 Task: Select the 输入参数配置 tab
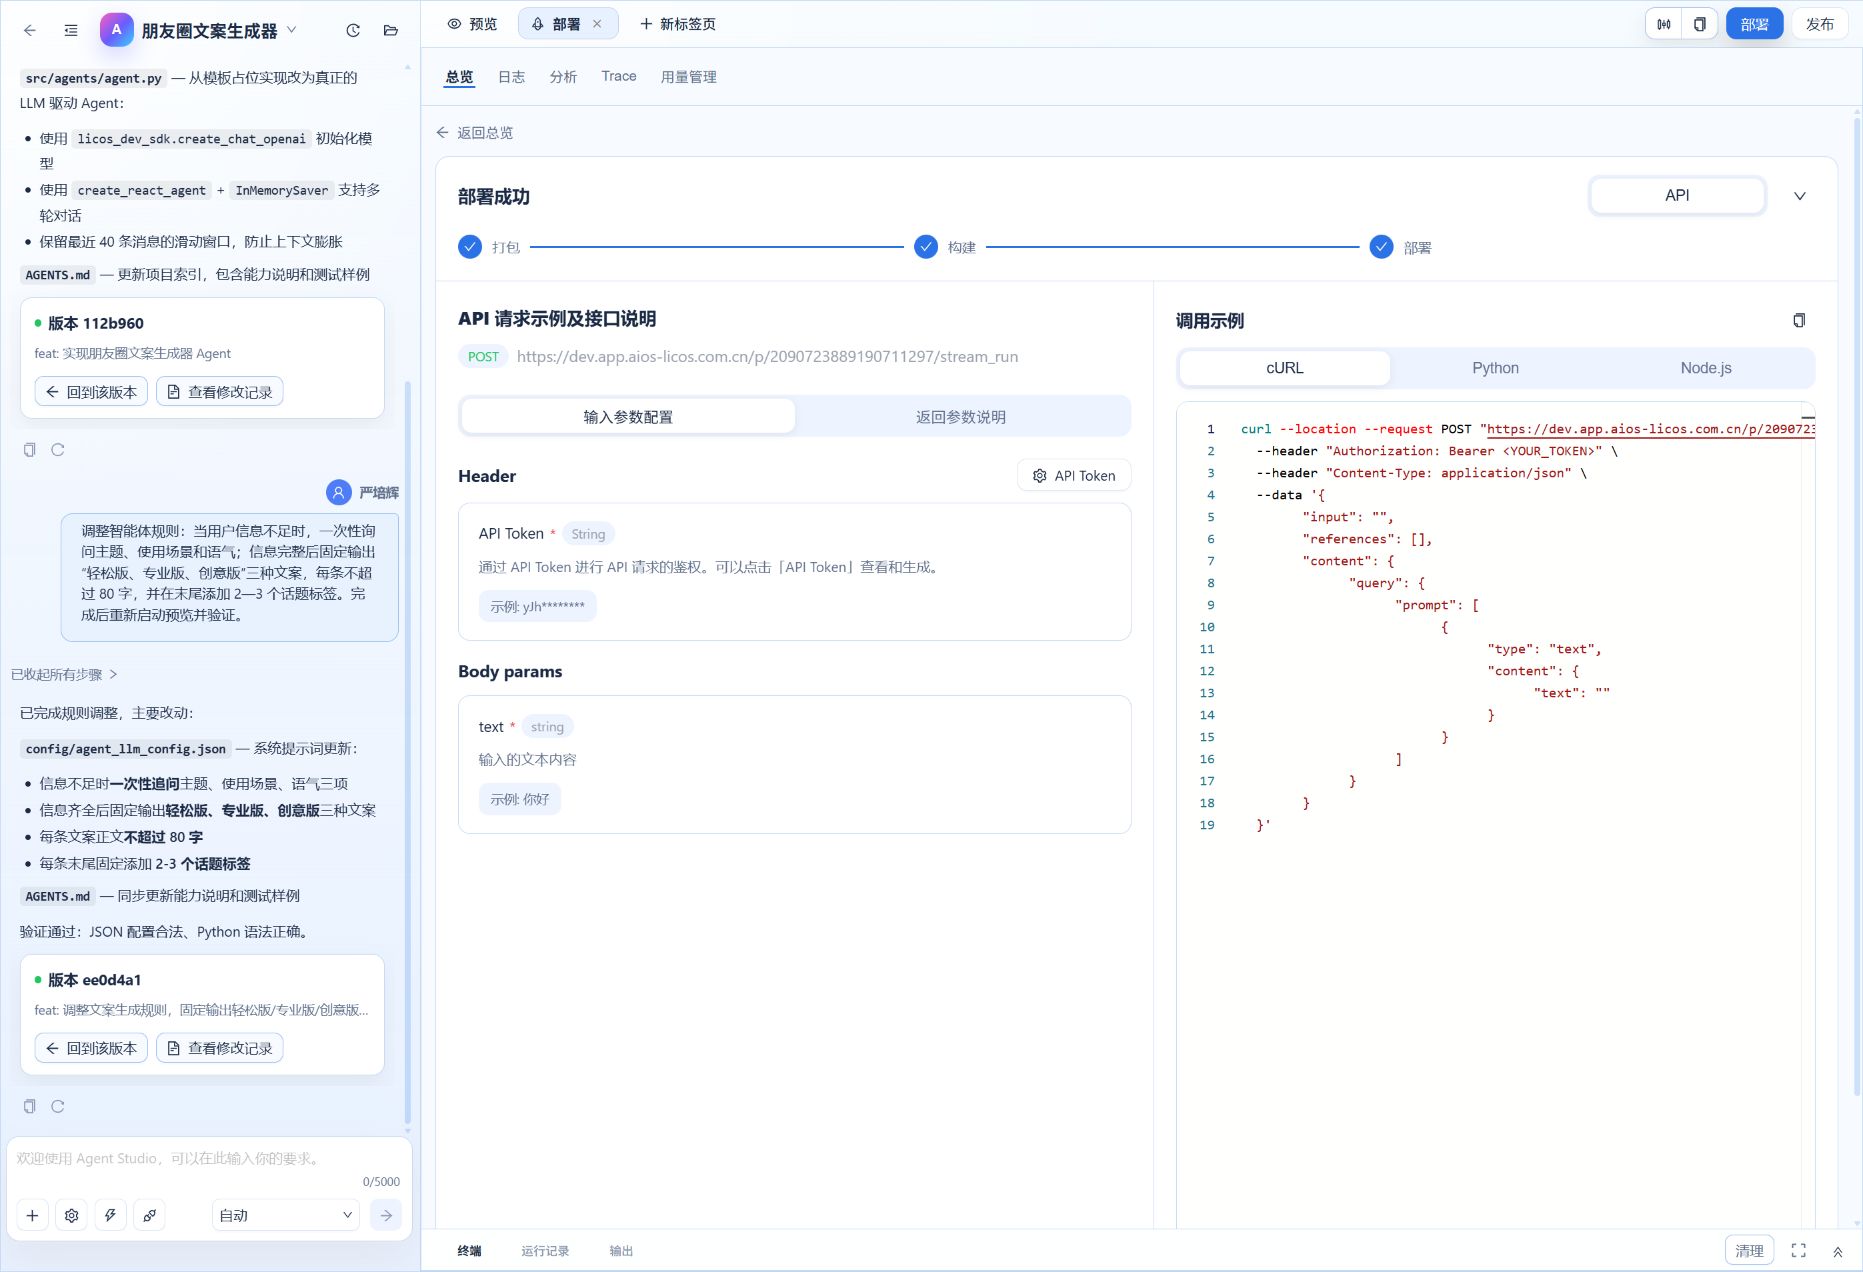pyautogui.click(x=628, y=417)
